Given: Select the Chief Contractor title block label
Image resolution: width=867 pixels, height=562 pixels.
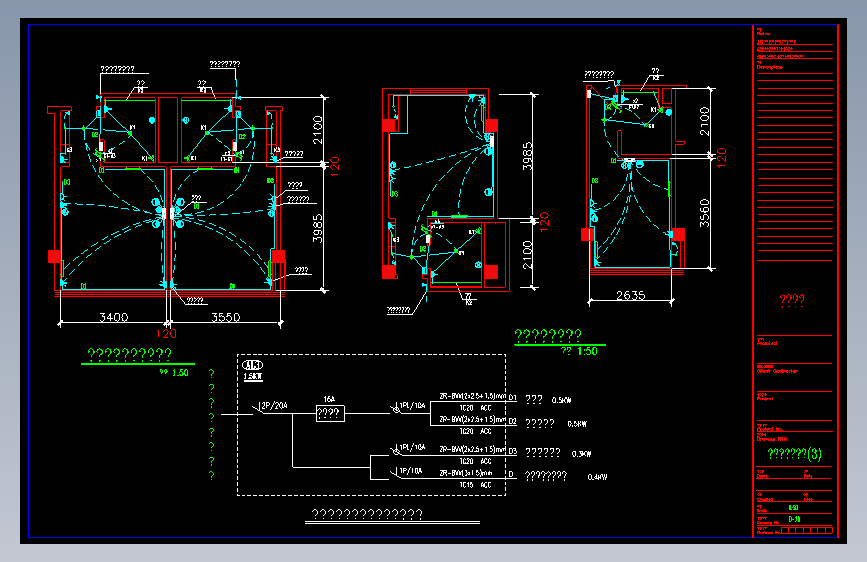Looking at the screenshot, I should [777, 371].
